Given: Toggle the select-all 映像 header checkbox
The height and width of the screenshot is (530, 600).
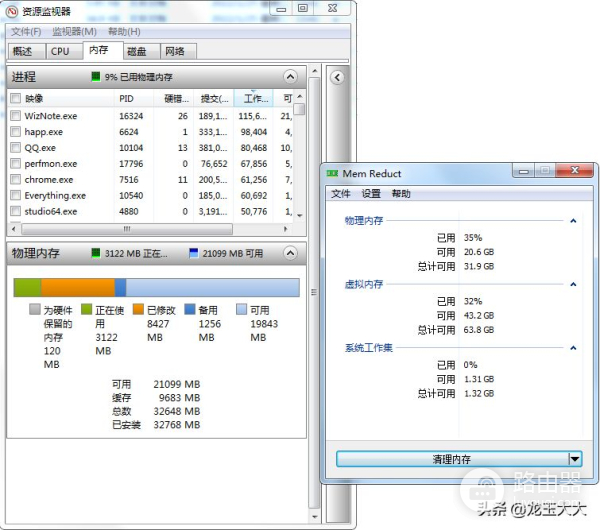Looking at the screenshot, I should point(15,99).
